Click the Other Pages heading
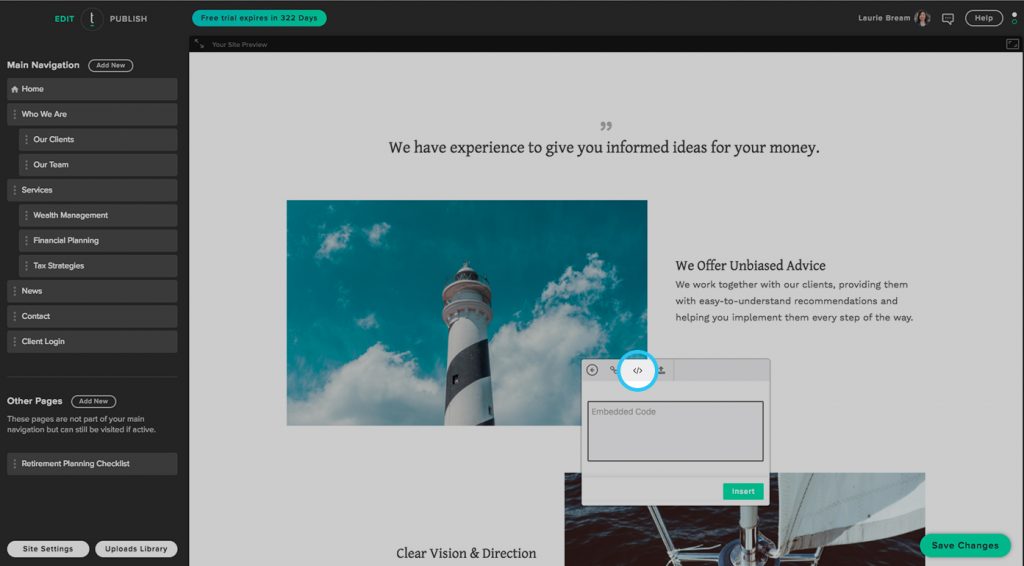The image size is (1024, 566). pos(35,401)
